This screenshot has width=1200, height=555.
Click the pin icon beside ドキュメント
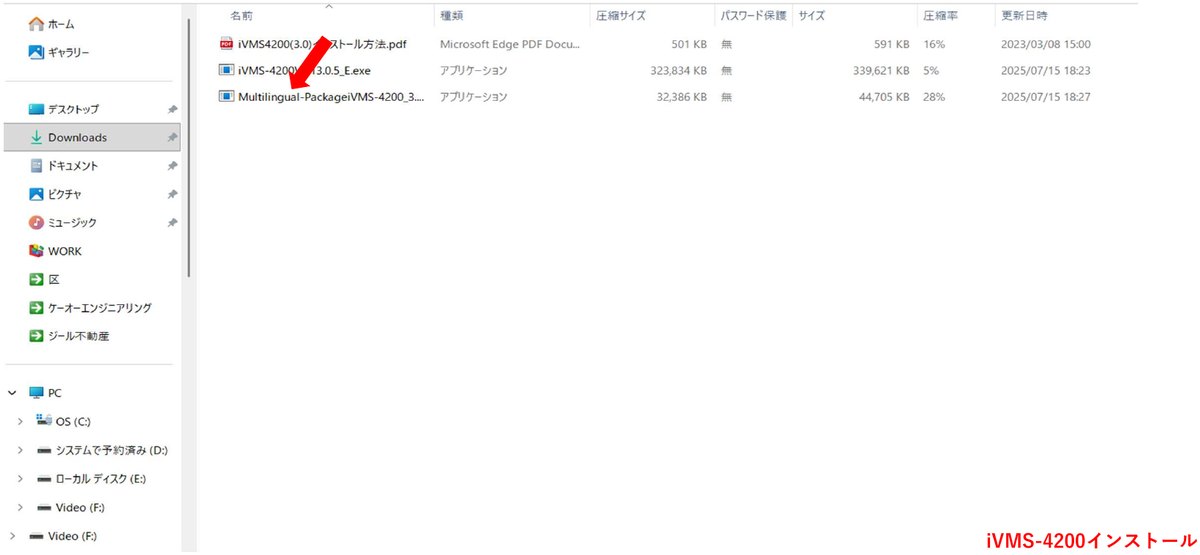tap(172, 166)
